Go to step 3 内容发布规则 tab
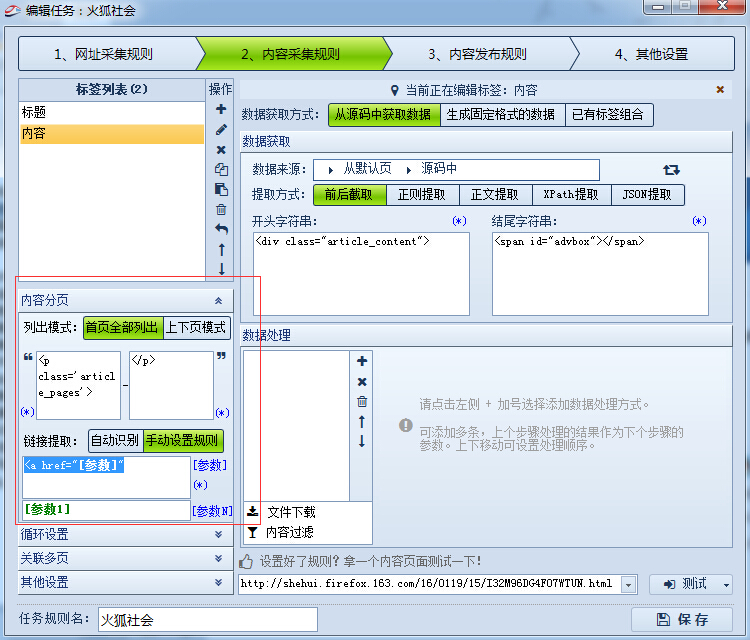Viewport: 750px width, 640px height. coord(477,54)
